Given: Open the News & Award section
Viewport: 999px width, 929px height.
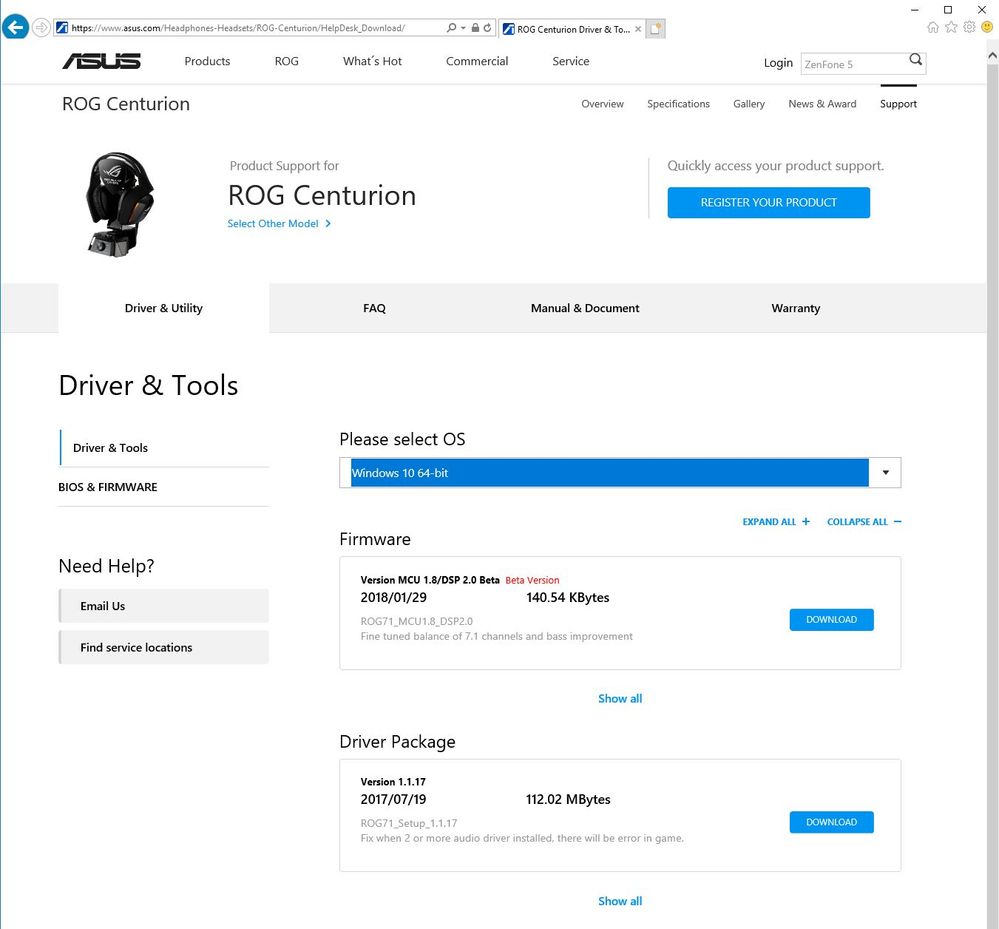Looking at the screenshot, I should (x=823, y=104).
